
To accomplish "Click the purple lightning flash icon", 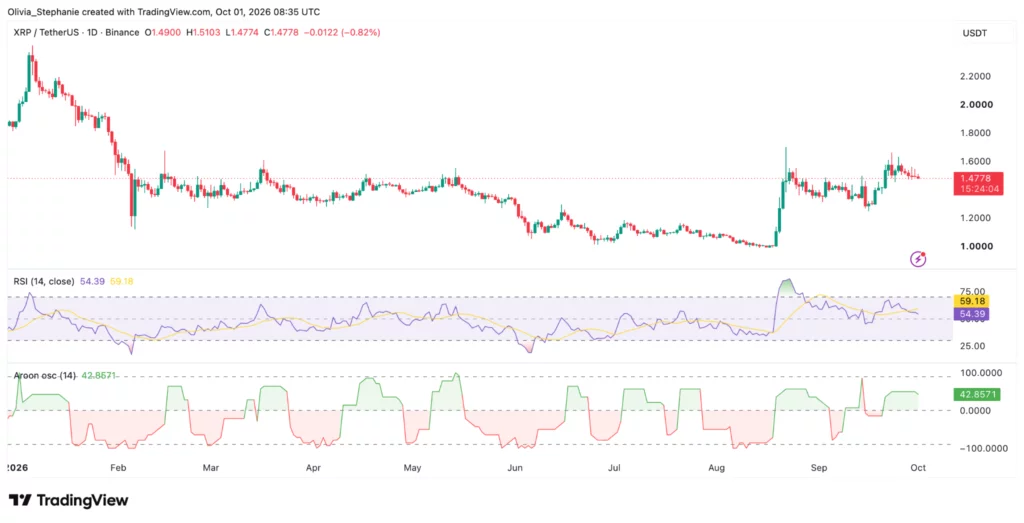I will coord(918,259).
